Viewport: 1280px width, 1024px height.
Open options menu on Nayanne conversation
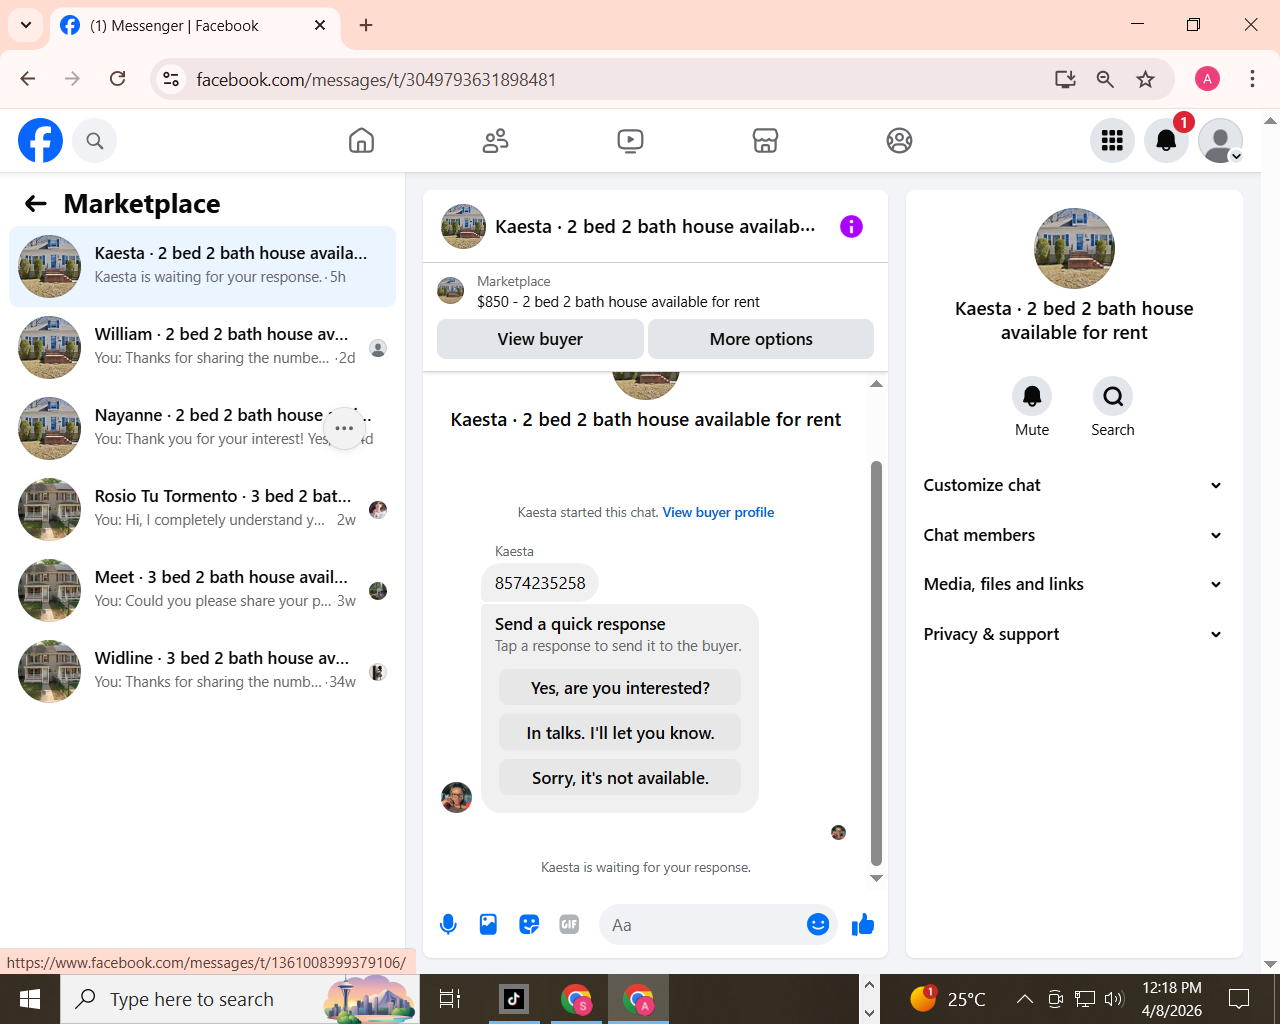click(x=344, y=428)
